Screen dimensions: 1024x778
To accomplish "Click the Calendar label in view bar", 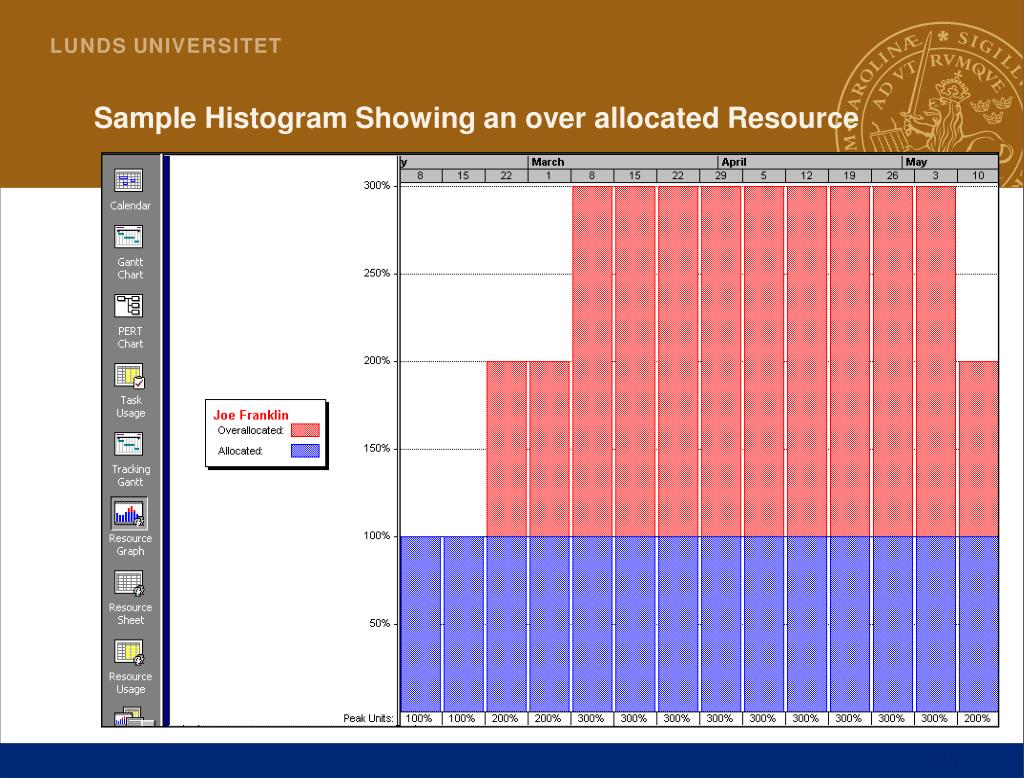I will coord(130,205).
